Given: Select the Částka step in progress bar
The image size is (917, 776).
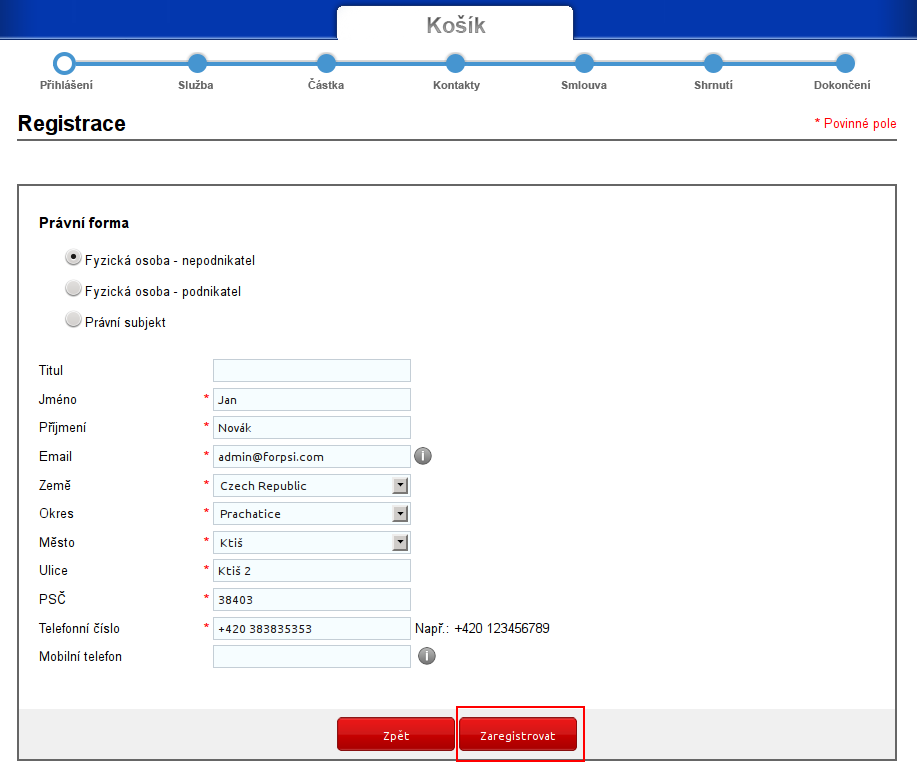Looking at the screenshot, I should [x=326, y=63].
